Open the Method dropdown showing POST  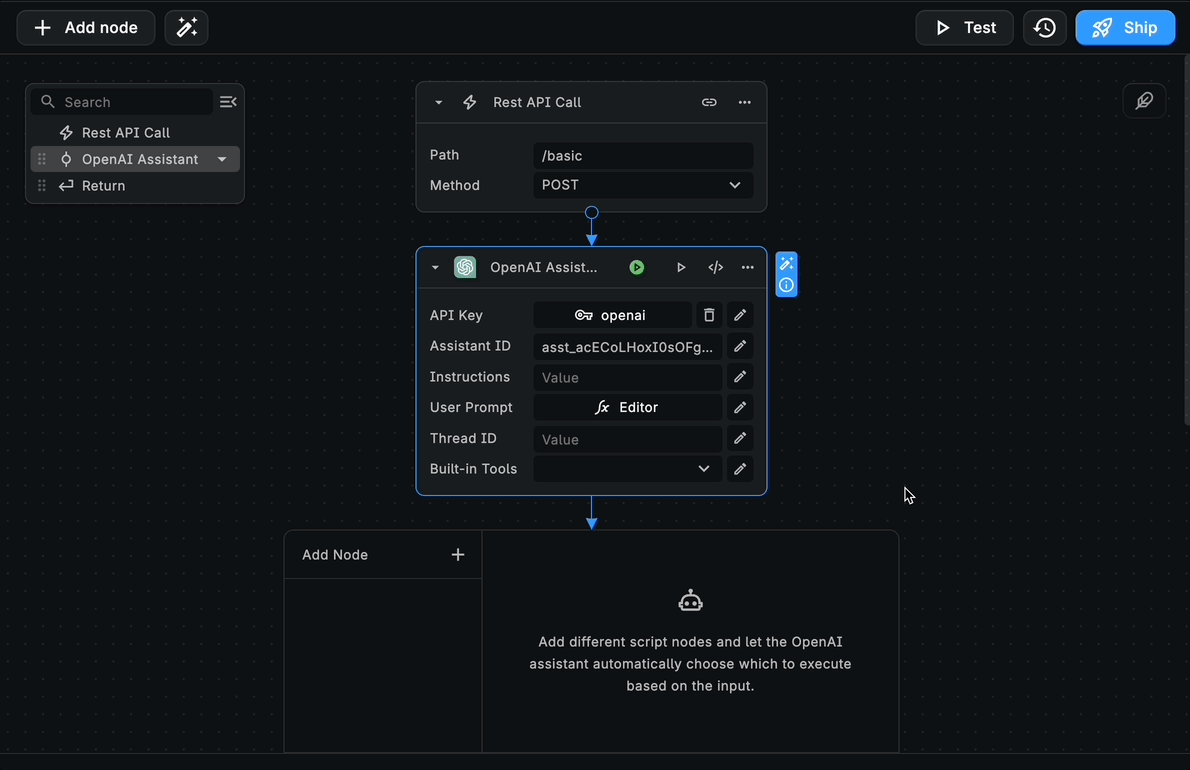click(642, 185)
